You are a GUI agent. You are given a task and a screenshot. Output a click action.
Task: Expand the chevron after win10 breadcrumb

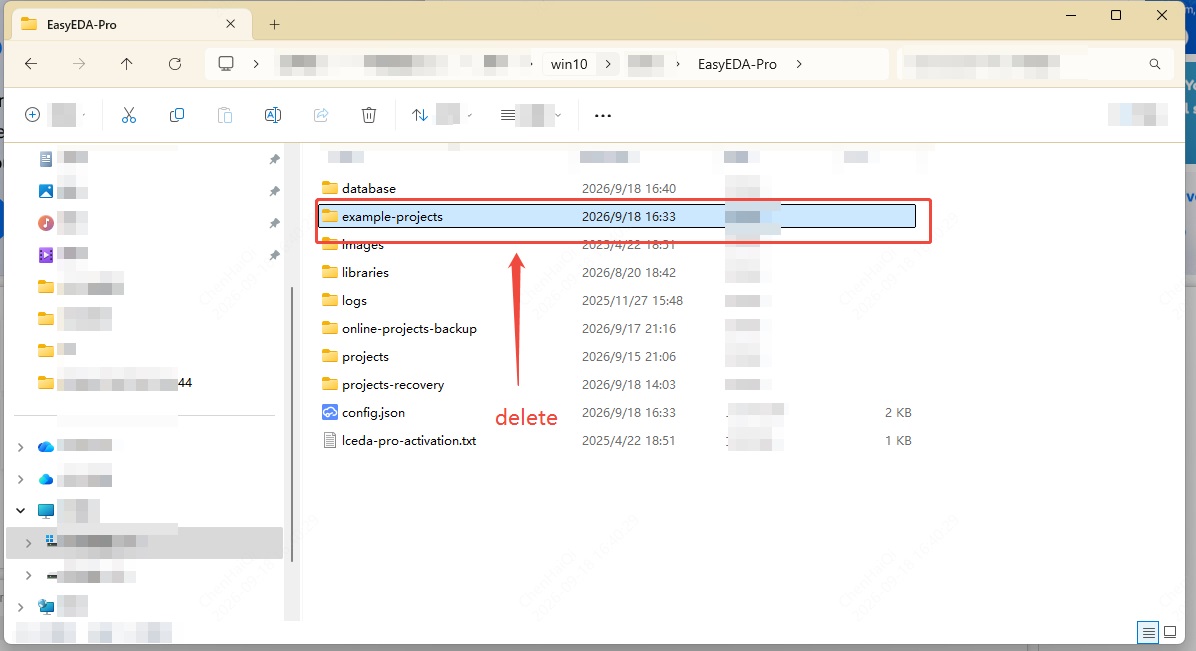(x=608, y=64)
